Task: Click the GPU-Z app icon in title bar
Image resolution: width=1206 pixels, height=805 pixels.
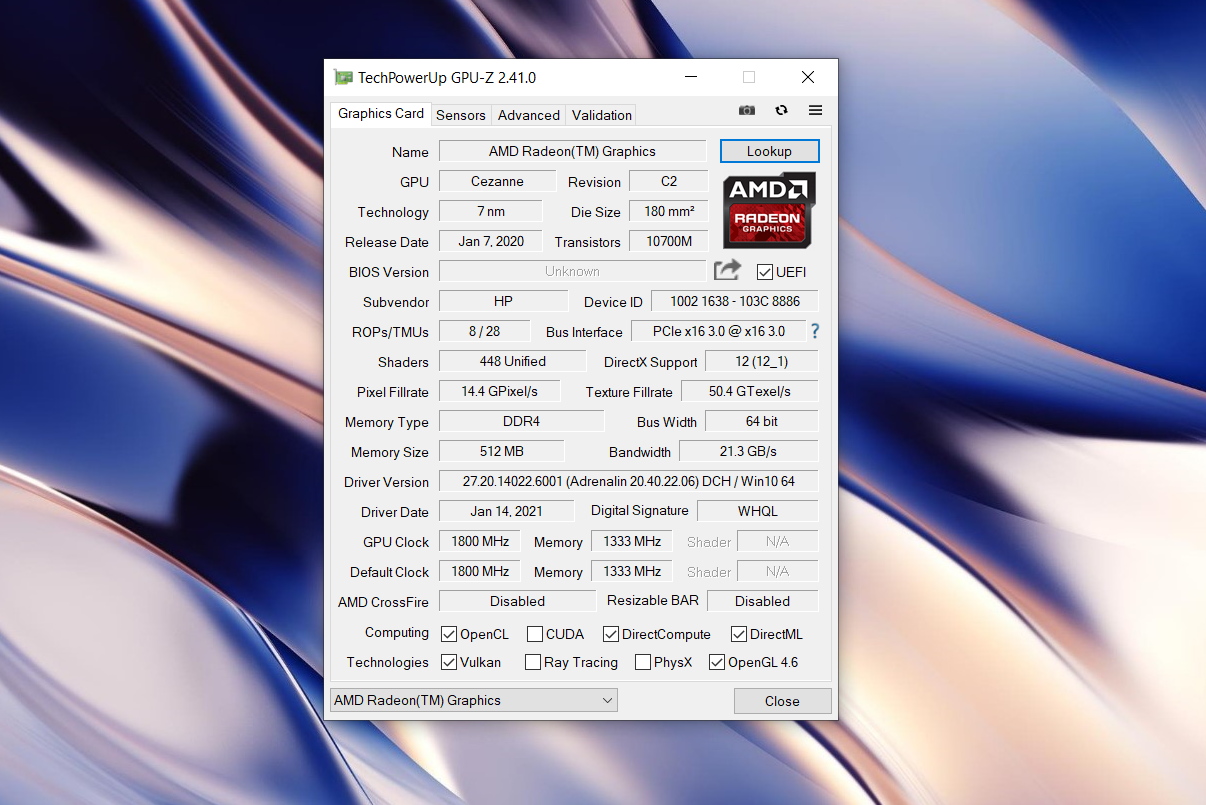Action: click(343, 77)
